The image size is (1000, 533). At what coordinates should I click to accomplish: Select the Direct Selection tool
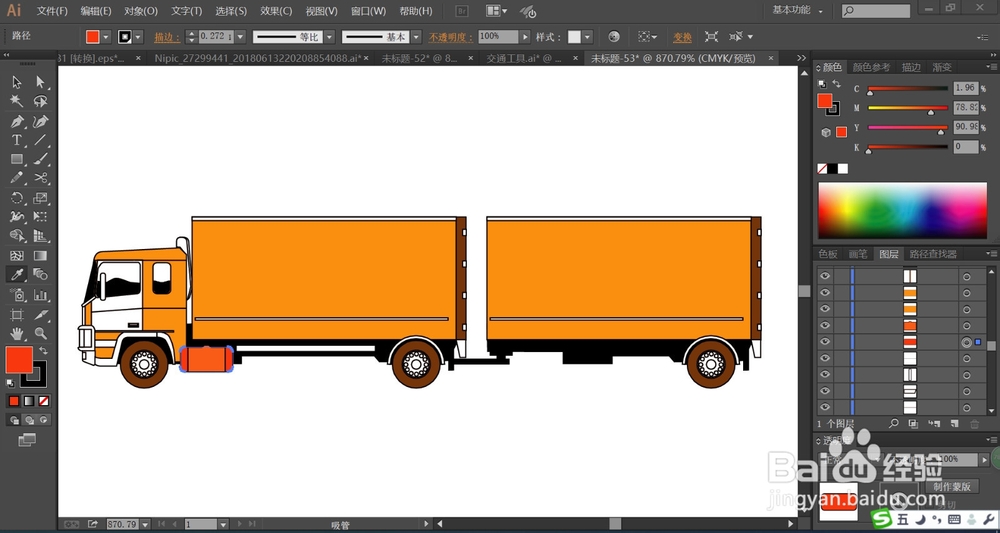point(40,82)
